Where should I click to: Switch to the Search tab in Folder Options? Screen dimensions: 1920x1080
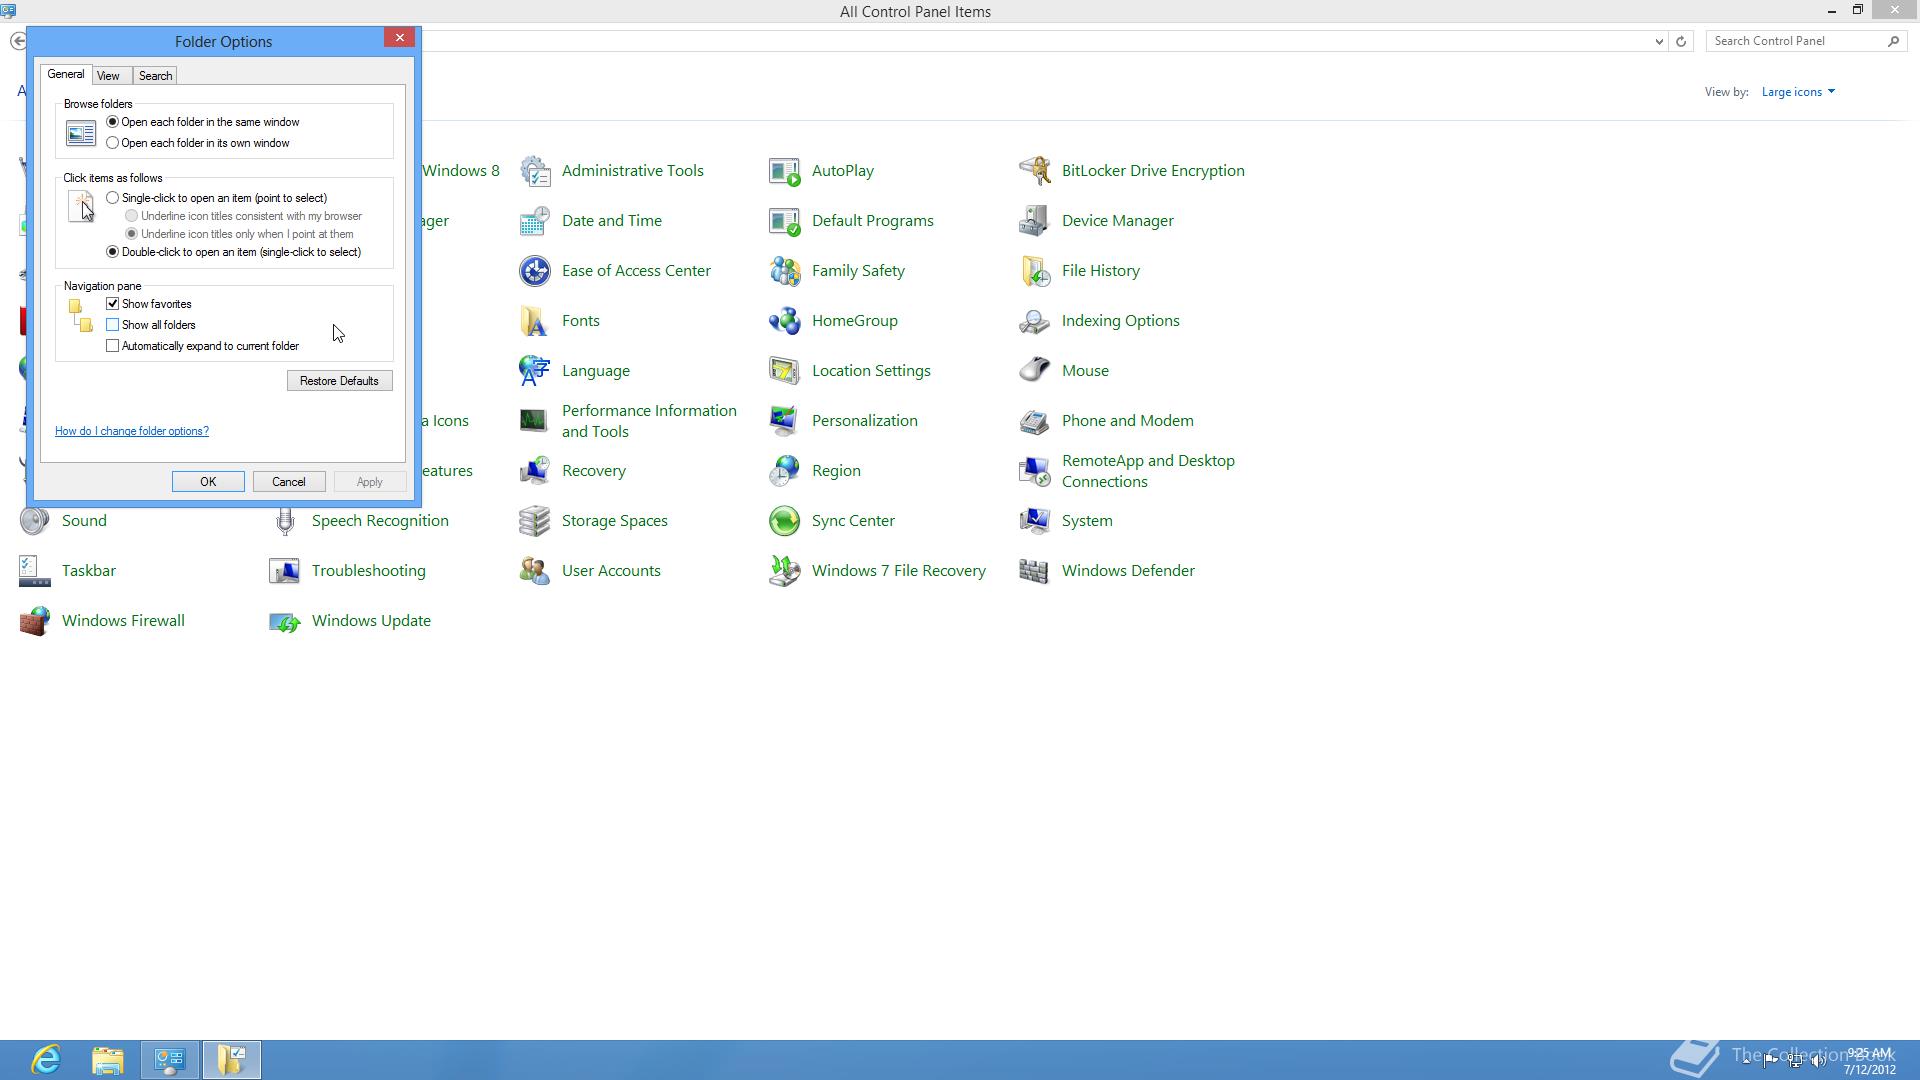(155, 76)
